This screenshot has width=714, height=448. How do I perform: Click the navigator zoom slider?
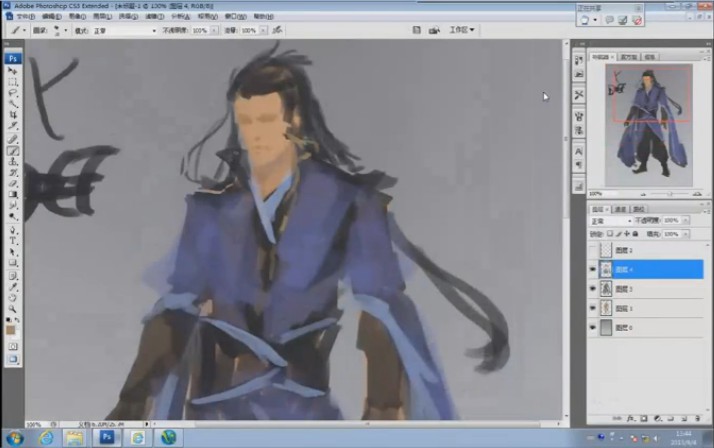tap(670, 194)
